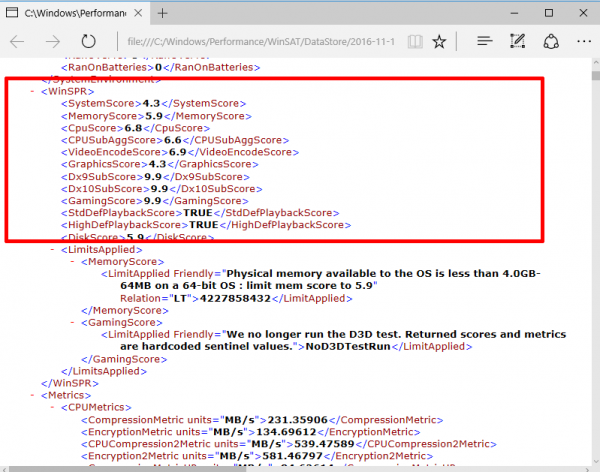600x472 pixels.
Task: Click the value 4227858432
Action: click(x=235, y=299)
